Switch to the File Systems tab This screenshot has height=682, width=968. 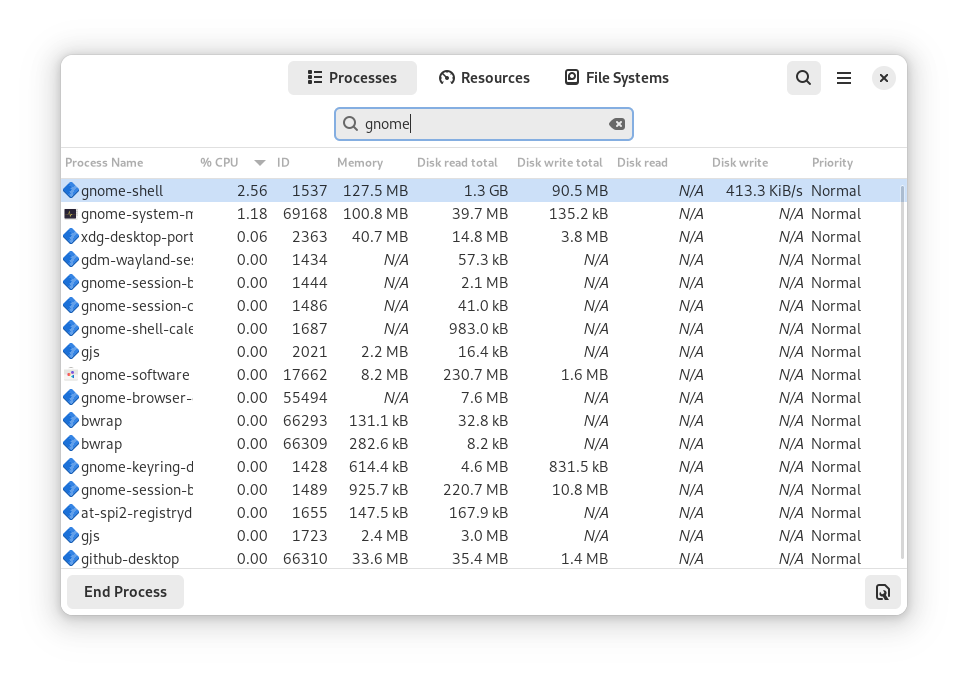[x=616, y=78]
